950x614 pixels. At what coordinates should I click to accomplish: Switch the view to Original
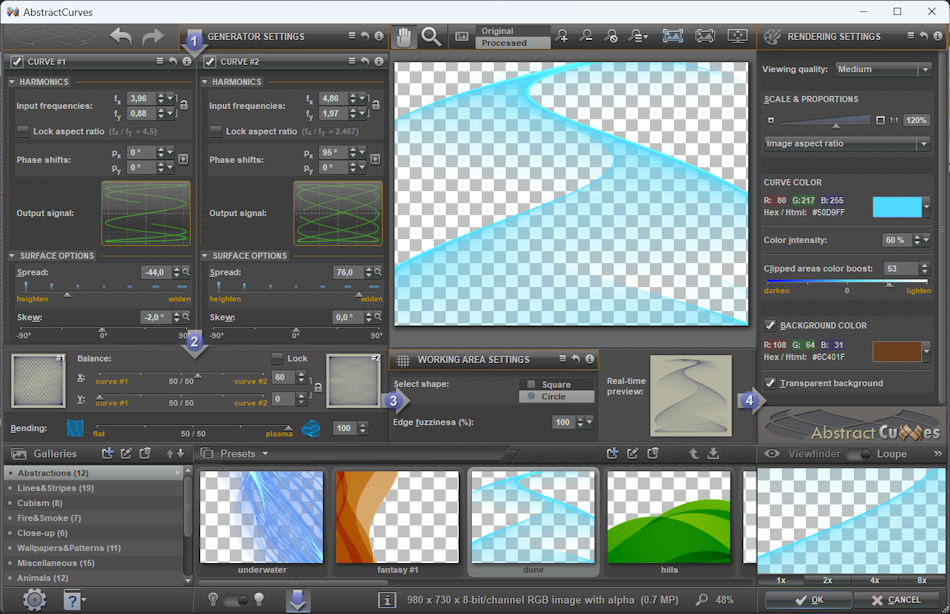click(x=514, y=31)
